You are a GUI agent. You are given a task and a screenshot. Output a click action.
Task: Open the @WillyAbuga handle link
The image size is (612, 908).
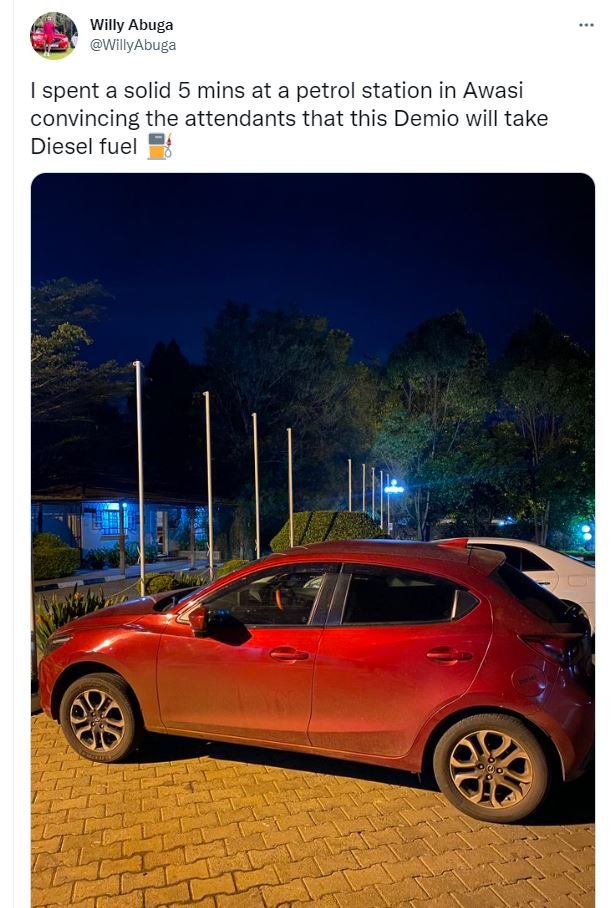coord(133,45)
